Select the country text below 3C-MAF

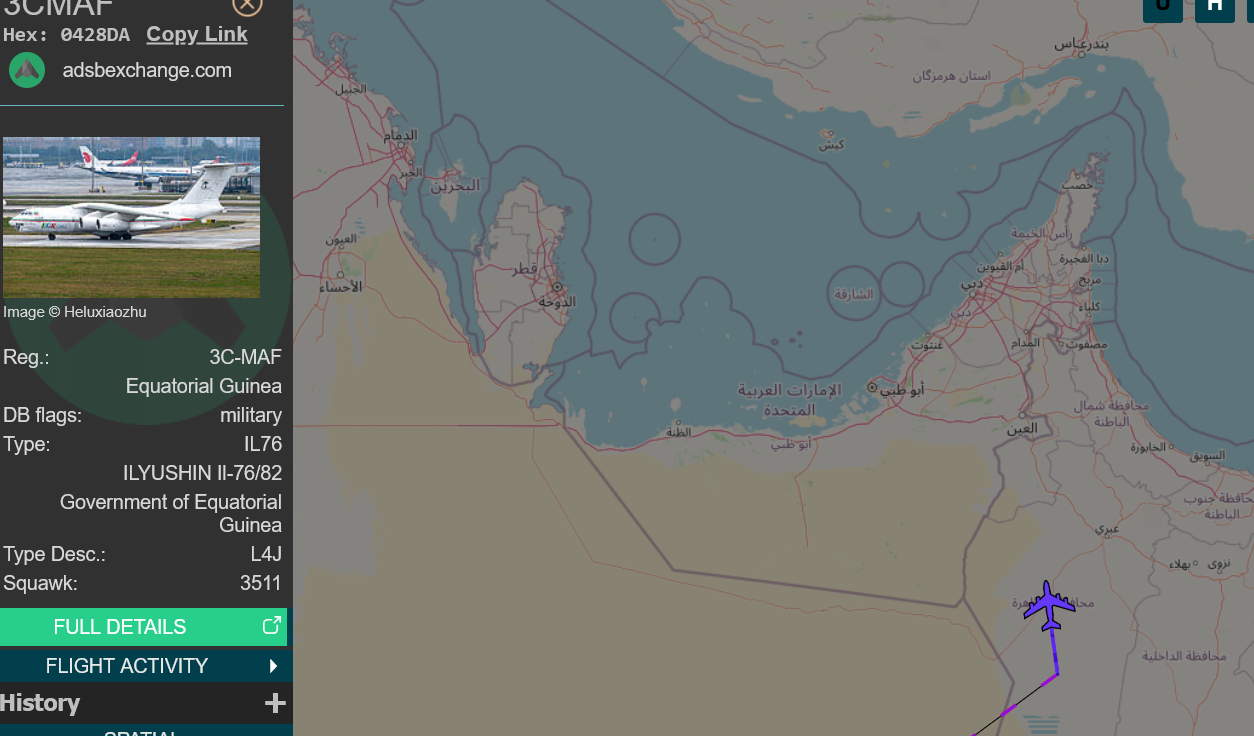204,386
